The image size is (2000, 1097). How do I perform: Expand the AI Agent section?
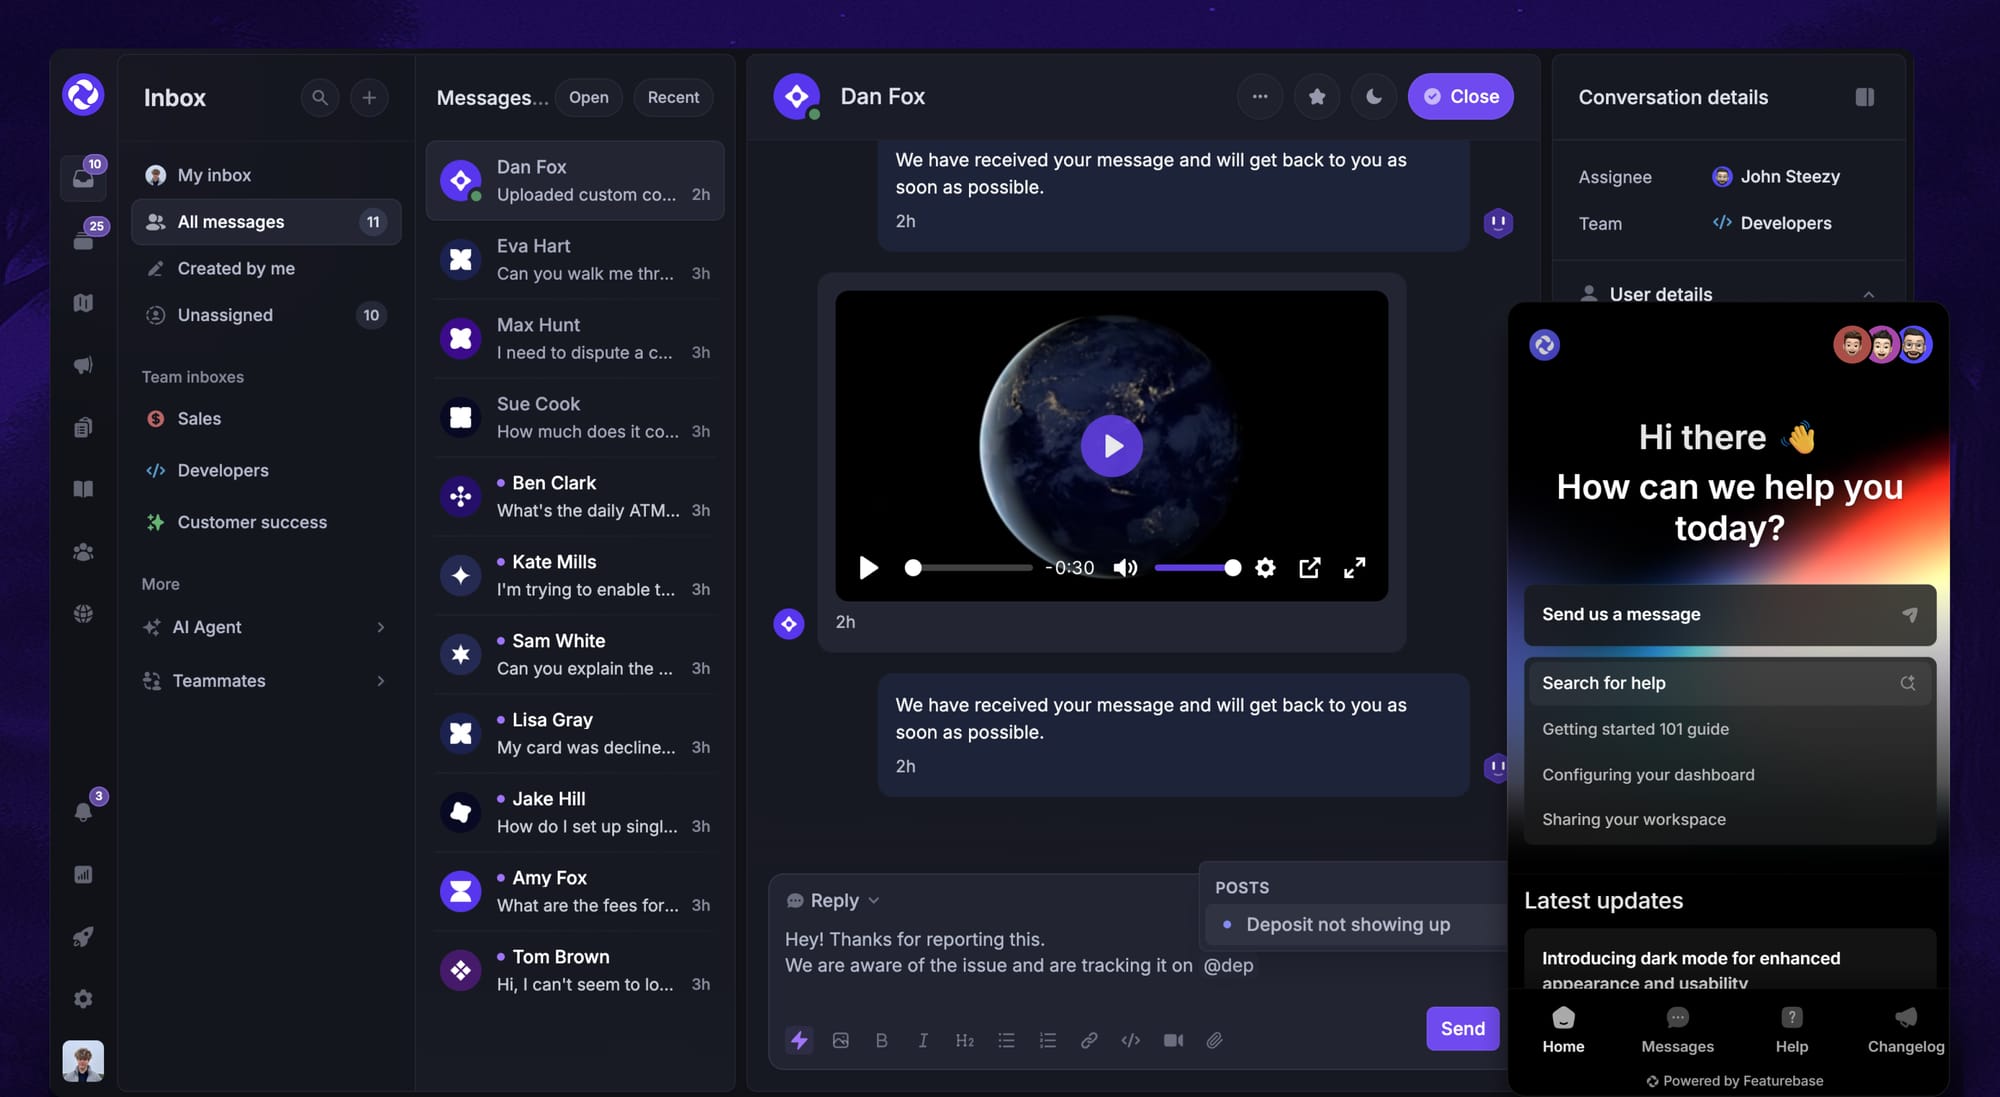coord(380,627)
